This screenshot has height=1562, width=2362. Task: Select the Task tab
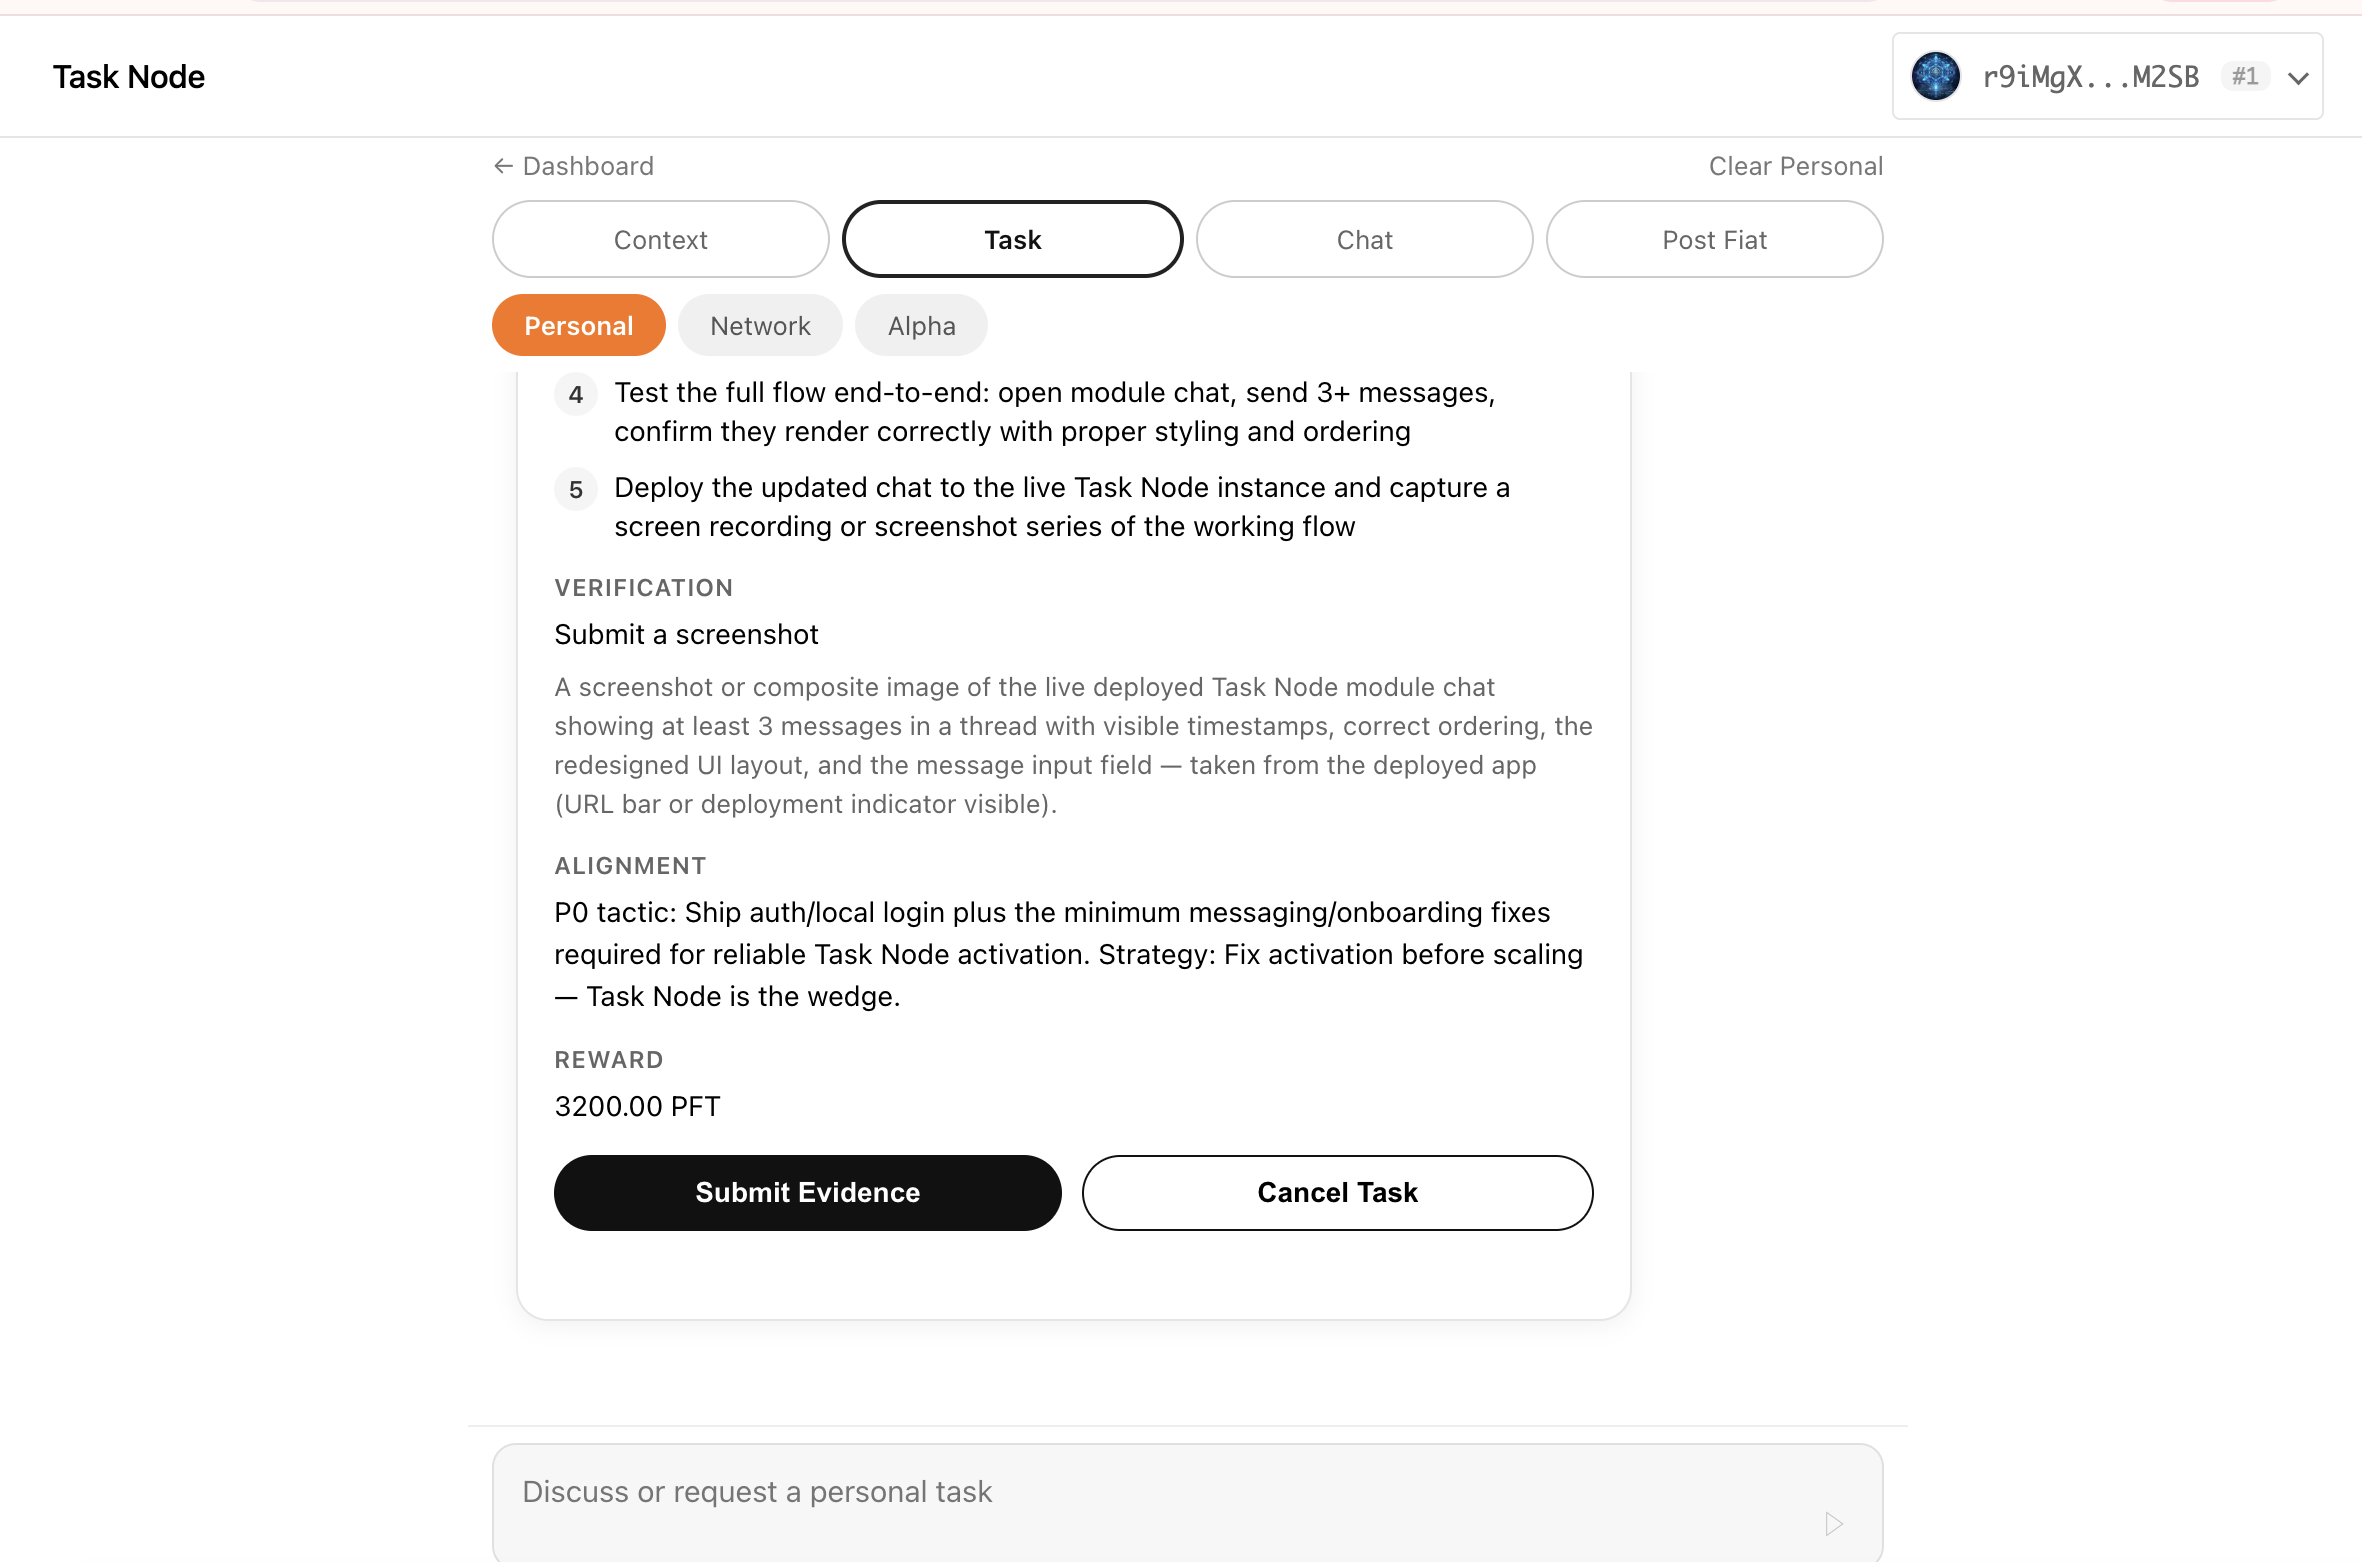click(x=1012, y=239)
